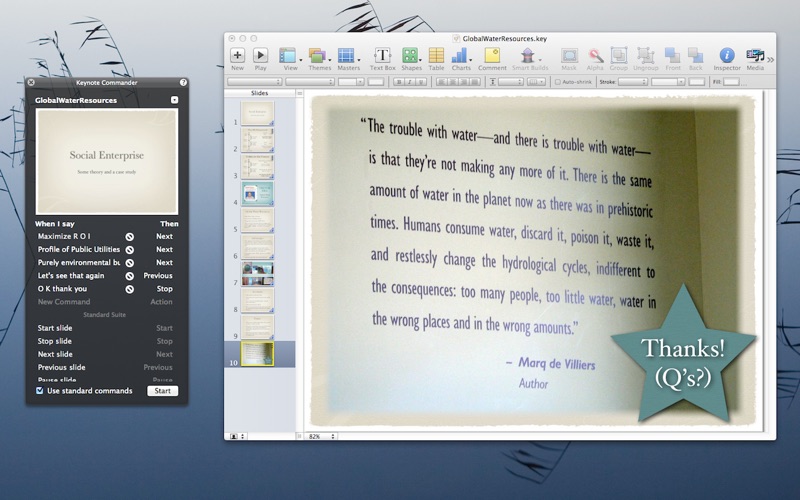Toggle the Use standard commands checkbox
The height and width of the screenshot is (500, 800).
pos(40,391)
